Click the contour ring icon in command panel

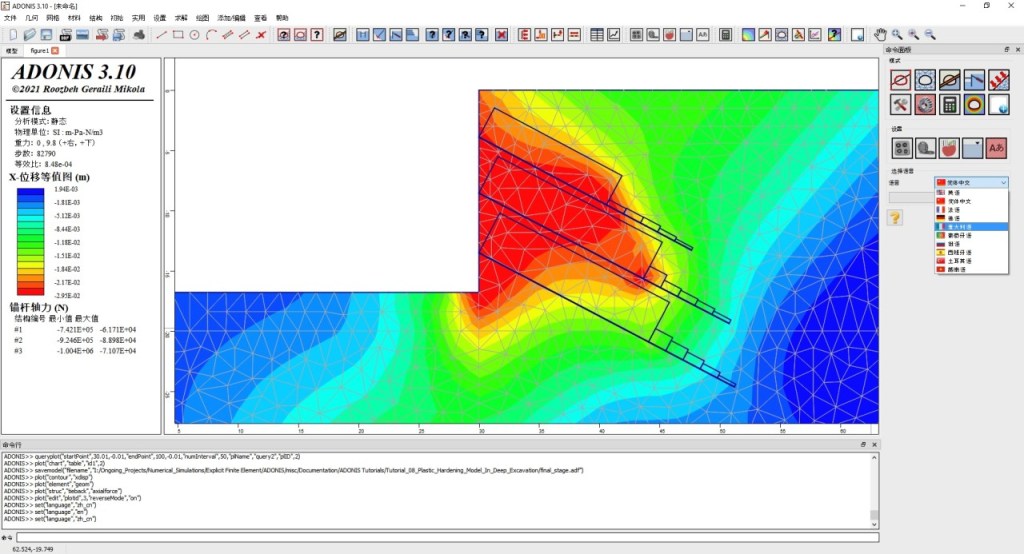(x=974, y=104)
